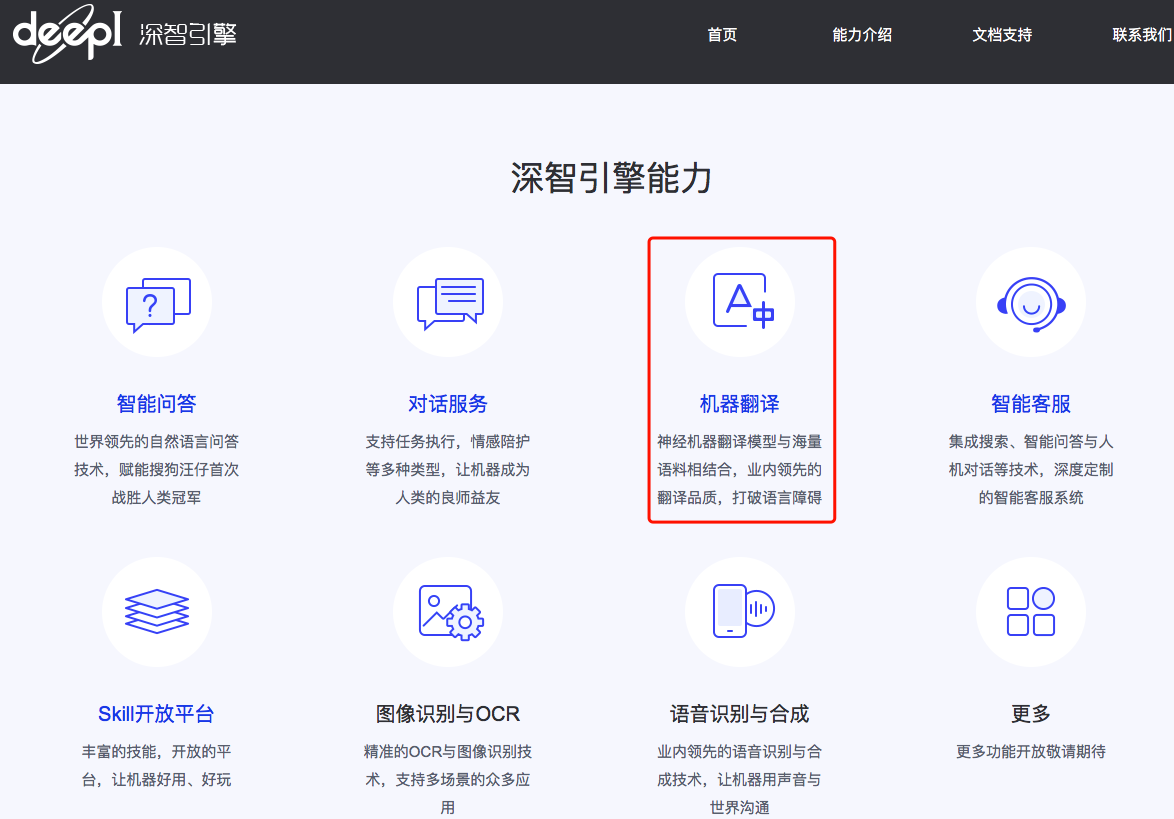Click the 语音识别与合成 phone voice icon

(740, 611)
